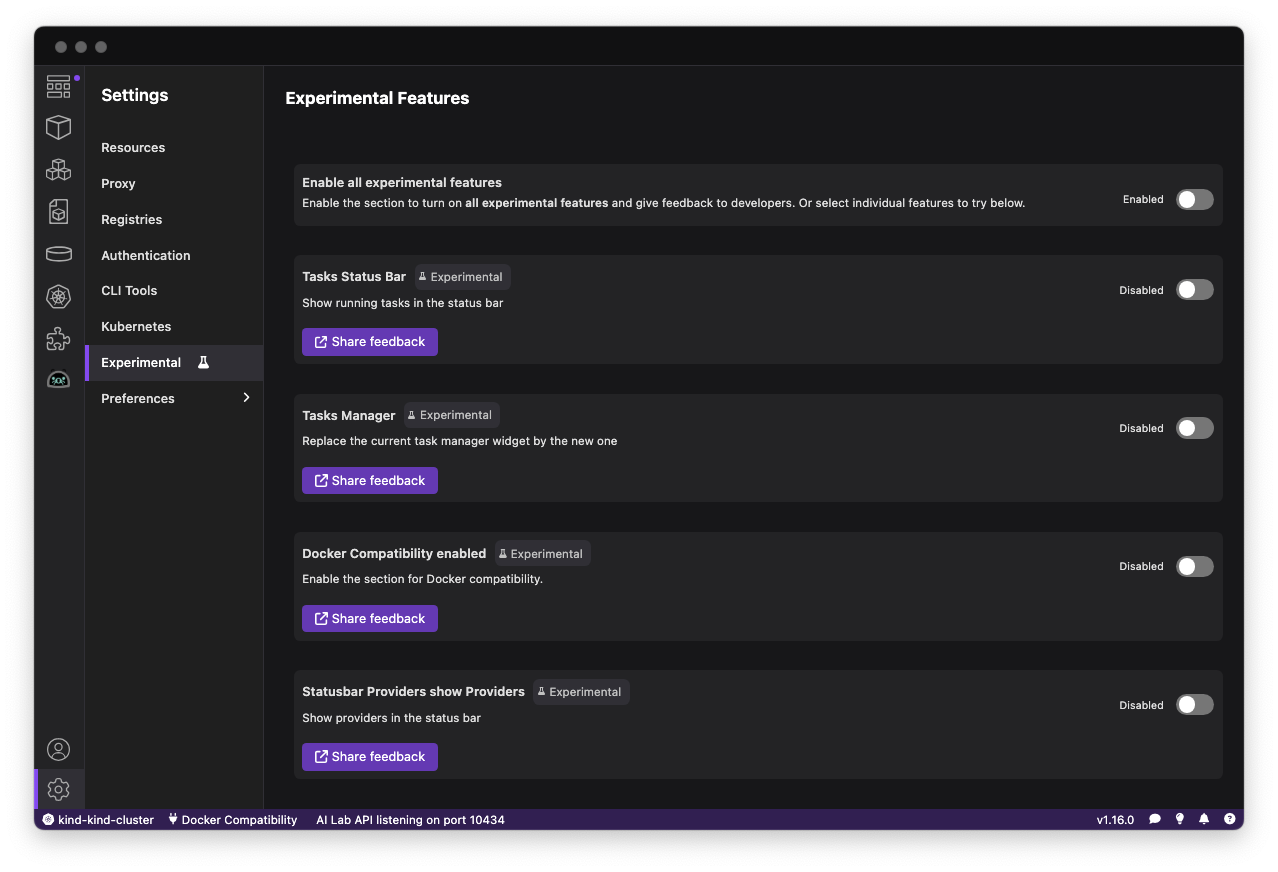The height and width of the screenshot is (872, 1278).
Task: Open the feedback speech bubble in status bar
Action: click(1154, 819)
